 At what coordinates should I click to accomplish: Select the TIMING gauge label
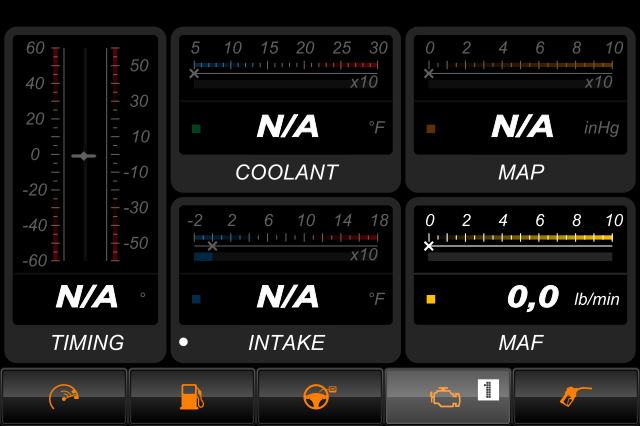[88, 342]
